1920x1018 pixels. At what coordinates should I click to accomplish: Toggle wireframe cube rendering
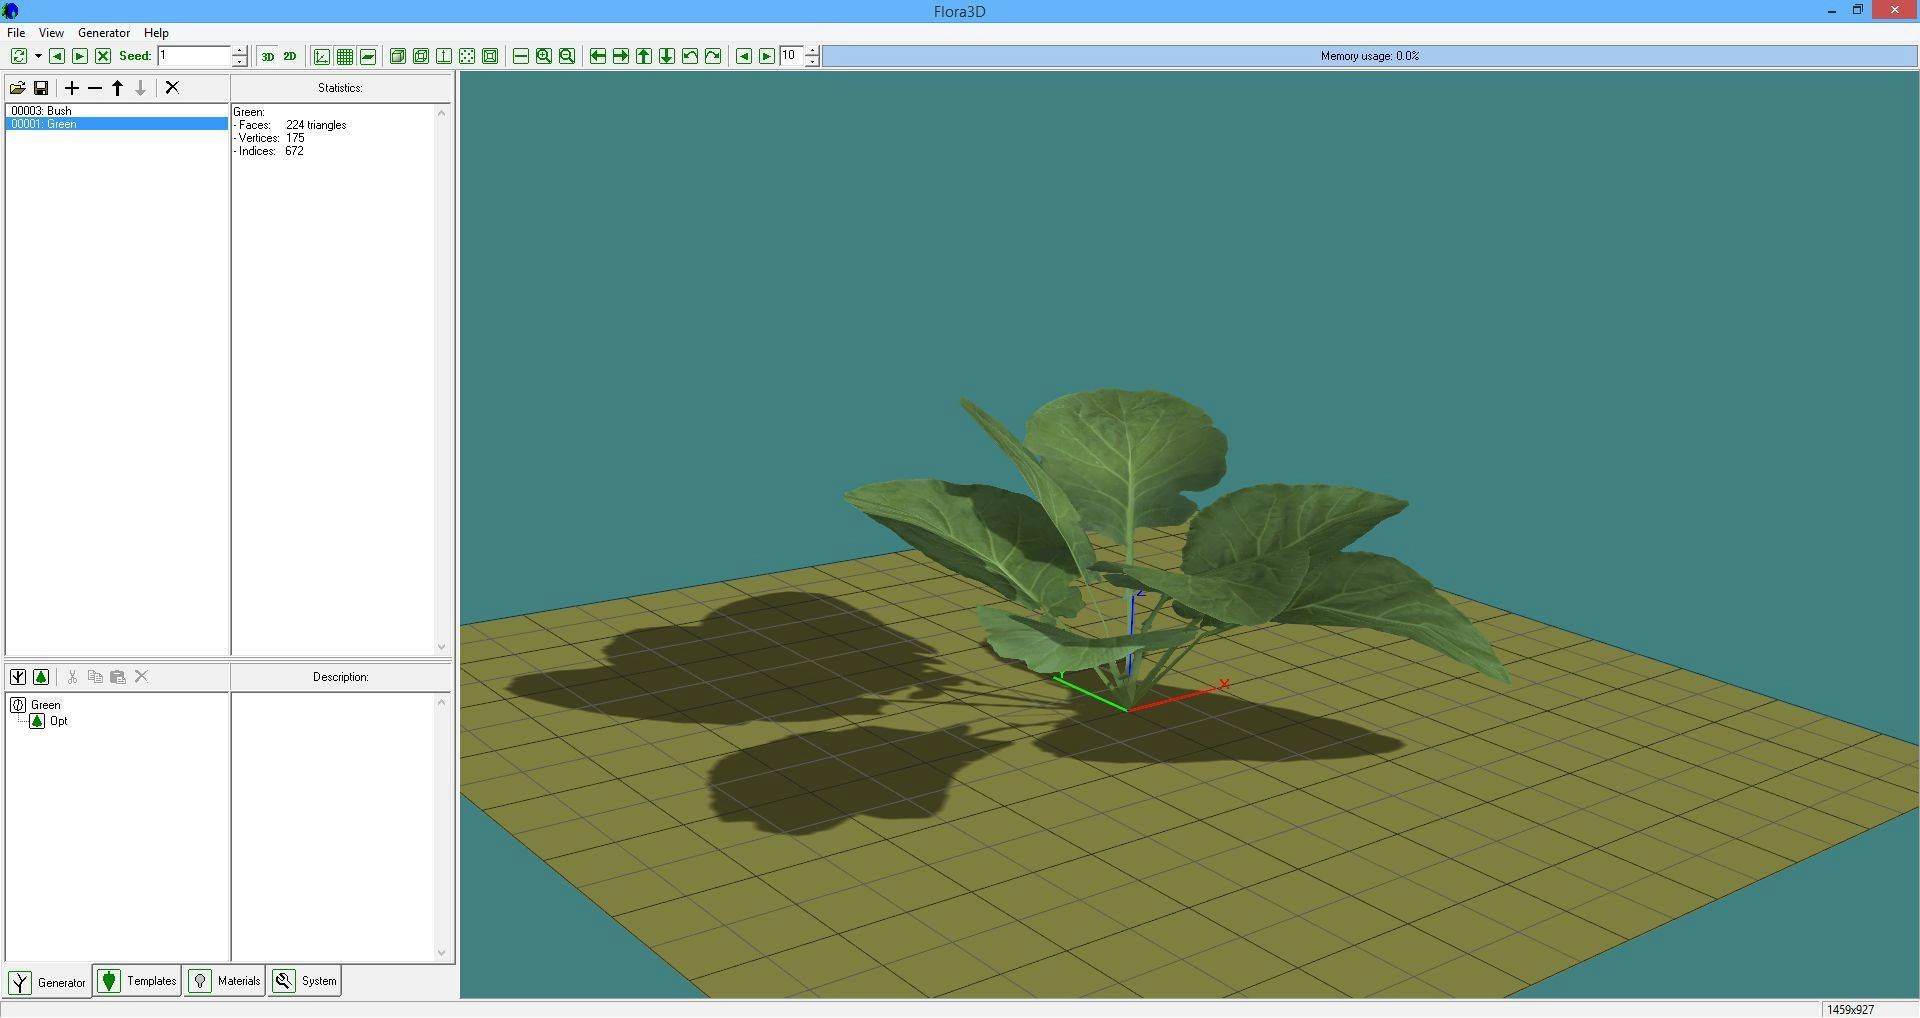coord(421,56)
